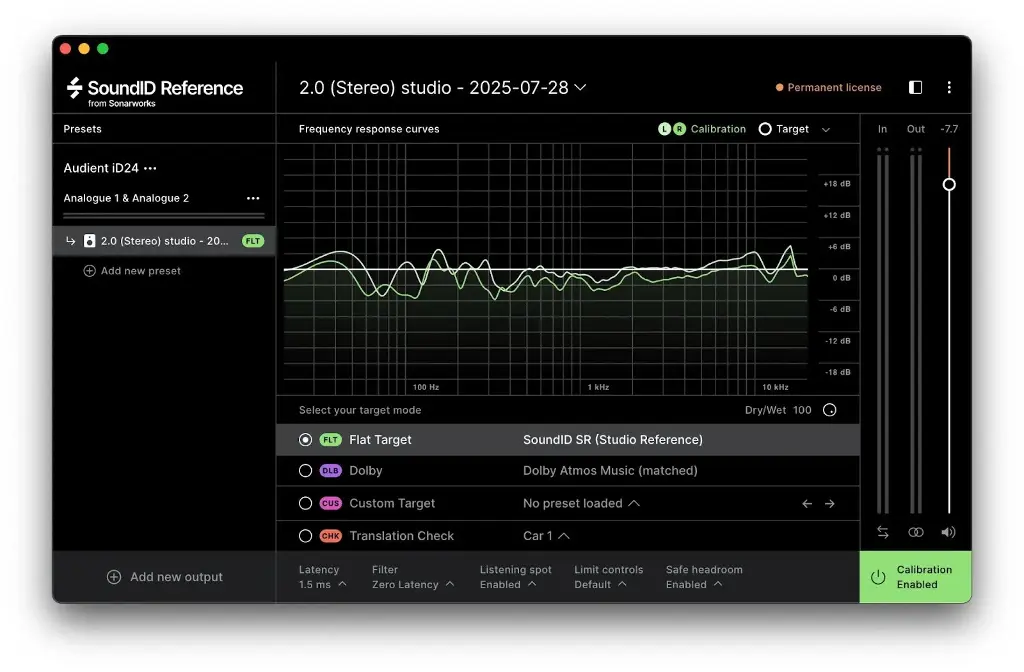Click the output volume slider handle
Screen dimensions: 1024x672
pyautogui.click(x=949, y=185)
